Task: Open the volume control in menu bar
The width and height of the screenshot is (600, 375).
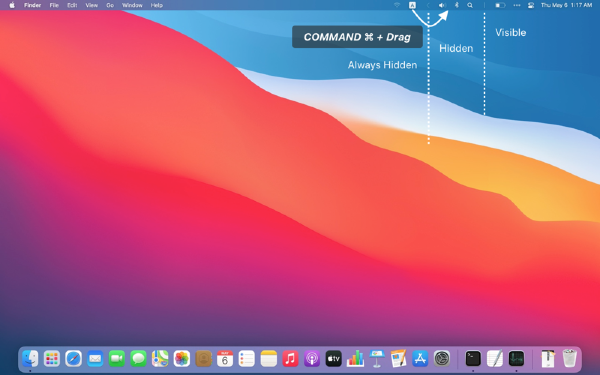Action: pyautogui.click(x=442, y=5)
